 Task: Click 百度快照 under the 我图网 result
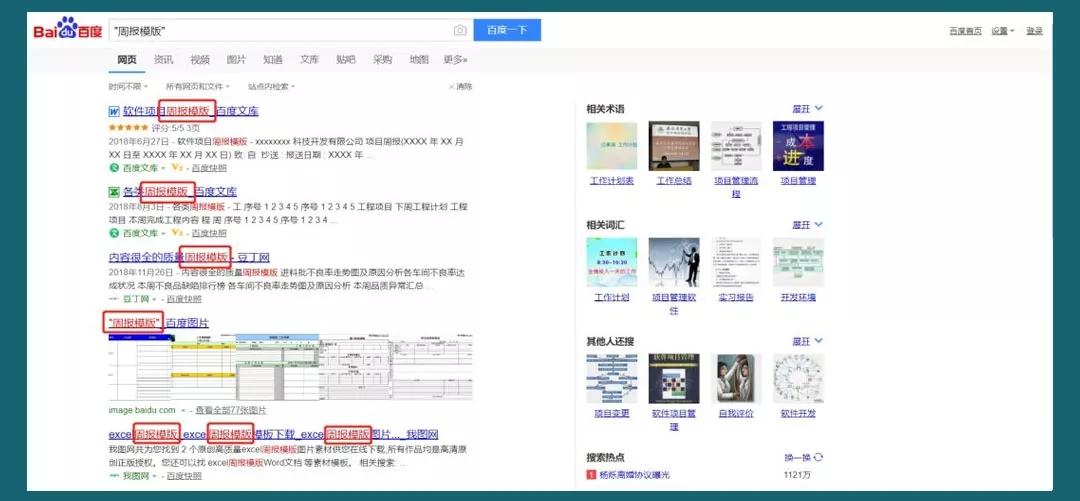[184, 476]
